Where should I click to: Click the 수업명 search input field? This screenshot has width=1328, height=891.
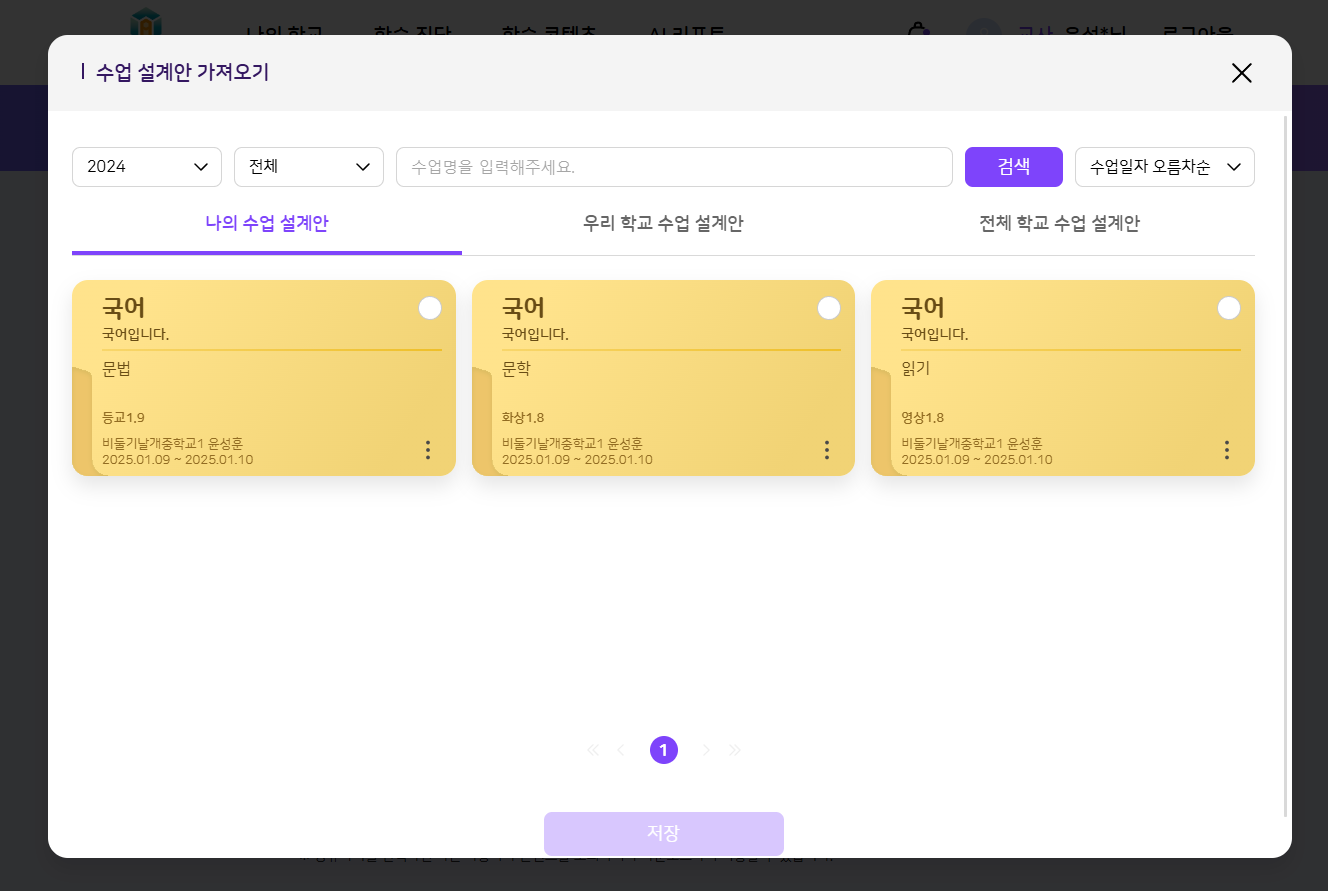674,167
